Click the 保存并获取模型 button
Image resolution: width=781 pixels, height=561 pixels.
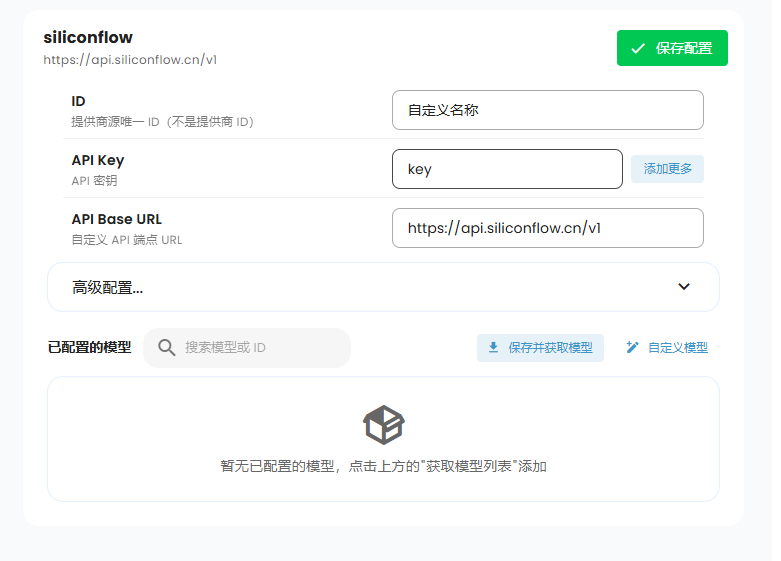click(x=540, y=348)
